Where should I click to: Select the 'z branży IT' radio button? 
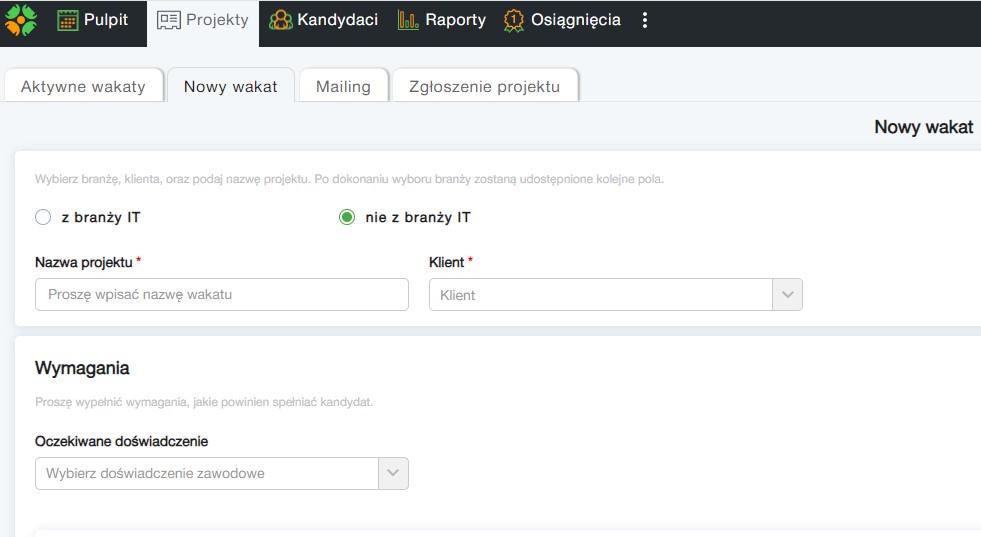(43, 217)
